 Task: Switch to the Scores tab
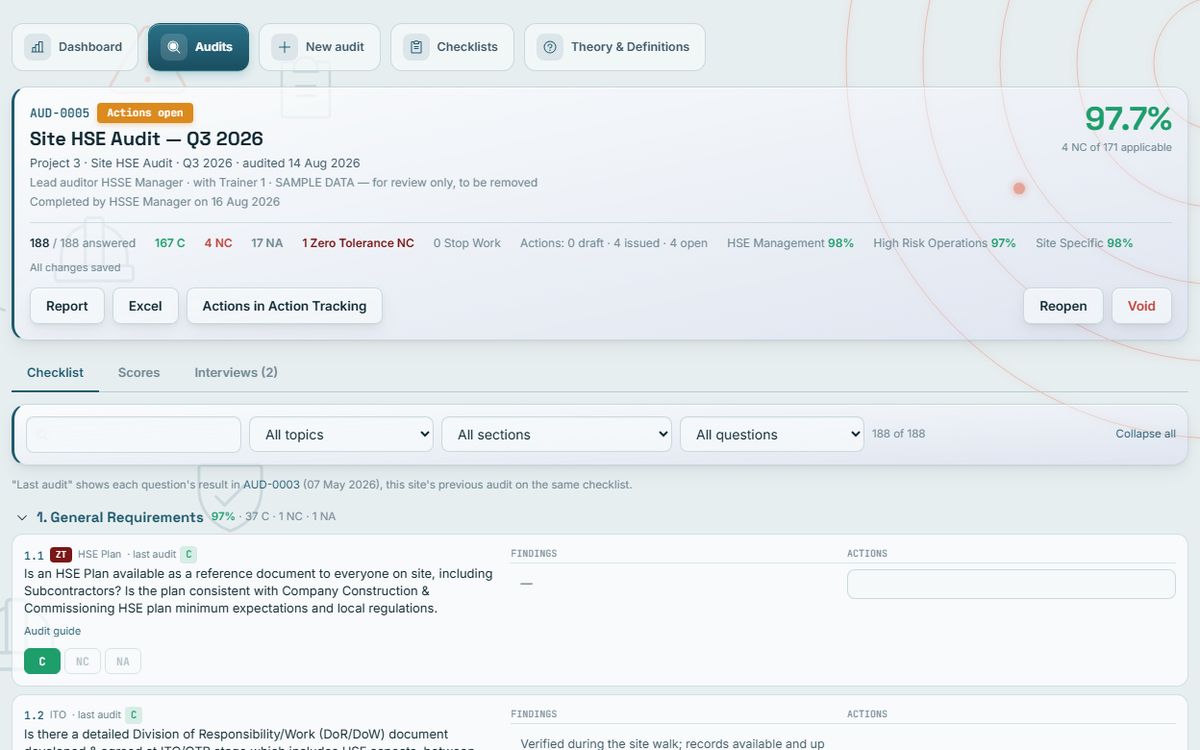click(x=139, y=372)
